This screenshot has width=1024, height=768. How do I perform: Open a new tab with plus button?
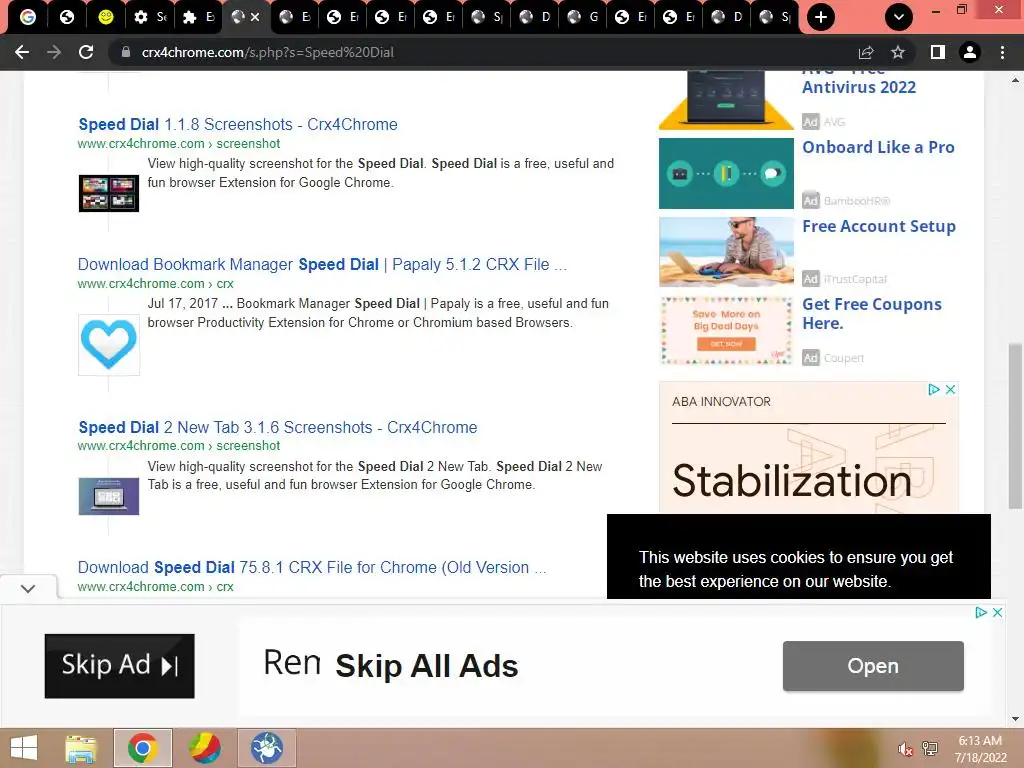pos(821,17)
